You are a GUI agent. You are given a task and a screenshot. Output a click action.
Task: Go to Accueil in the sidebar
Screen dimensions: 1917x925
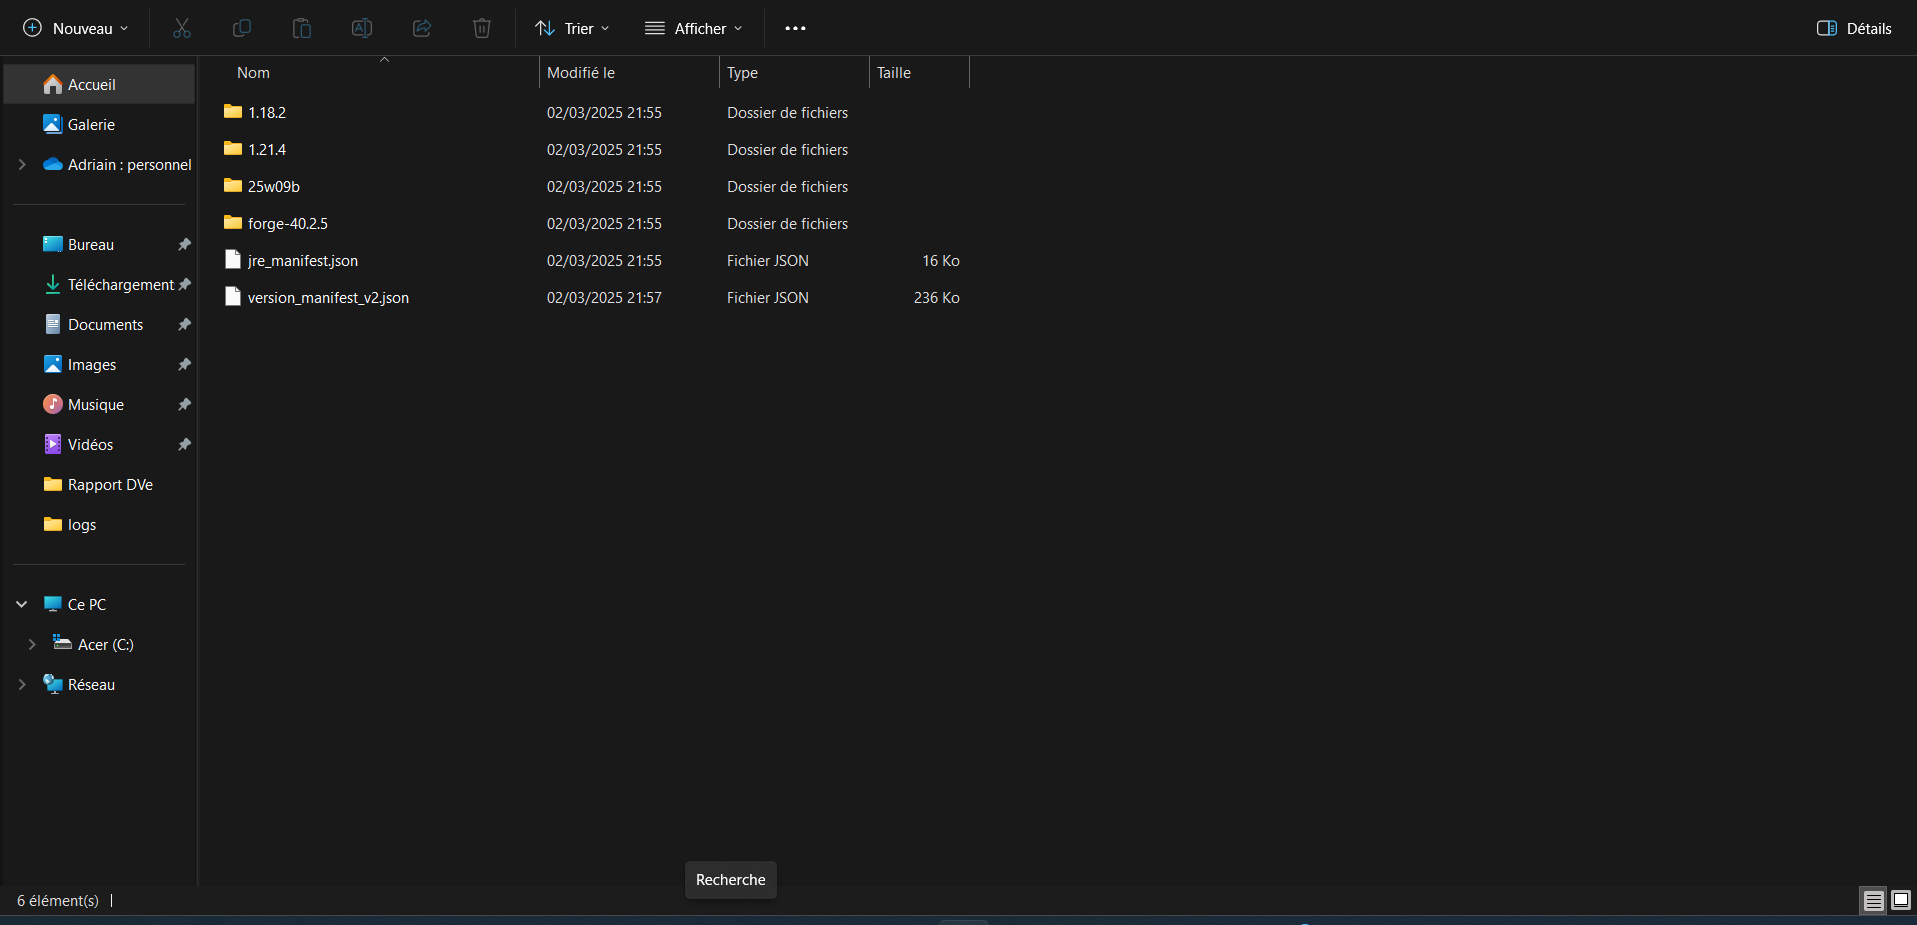[100, 84]
